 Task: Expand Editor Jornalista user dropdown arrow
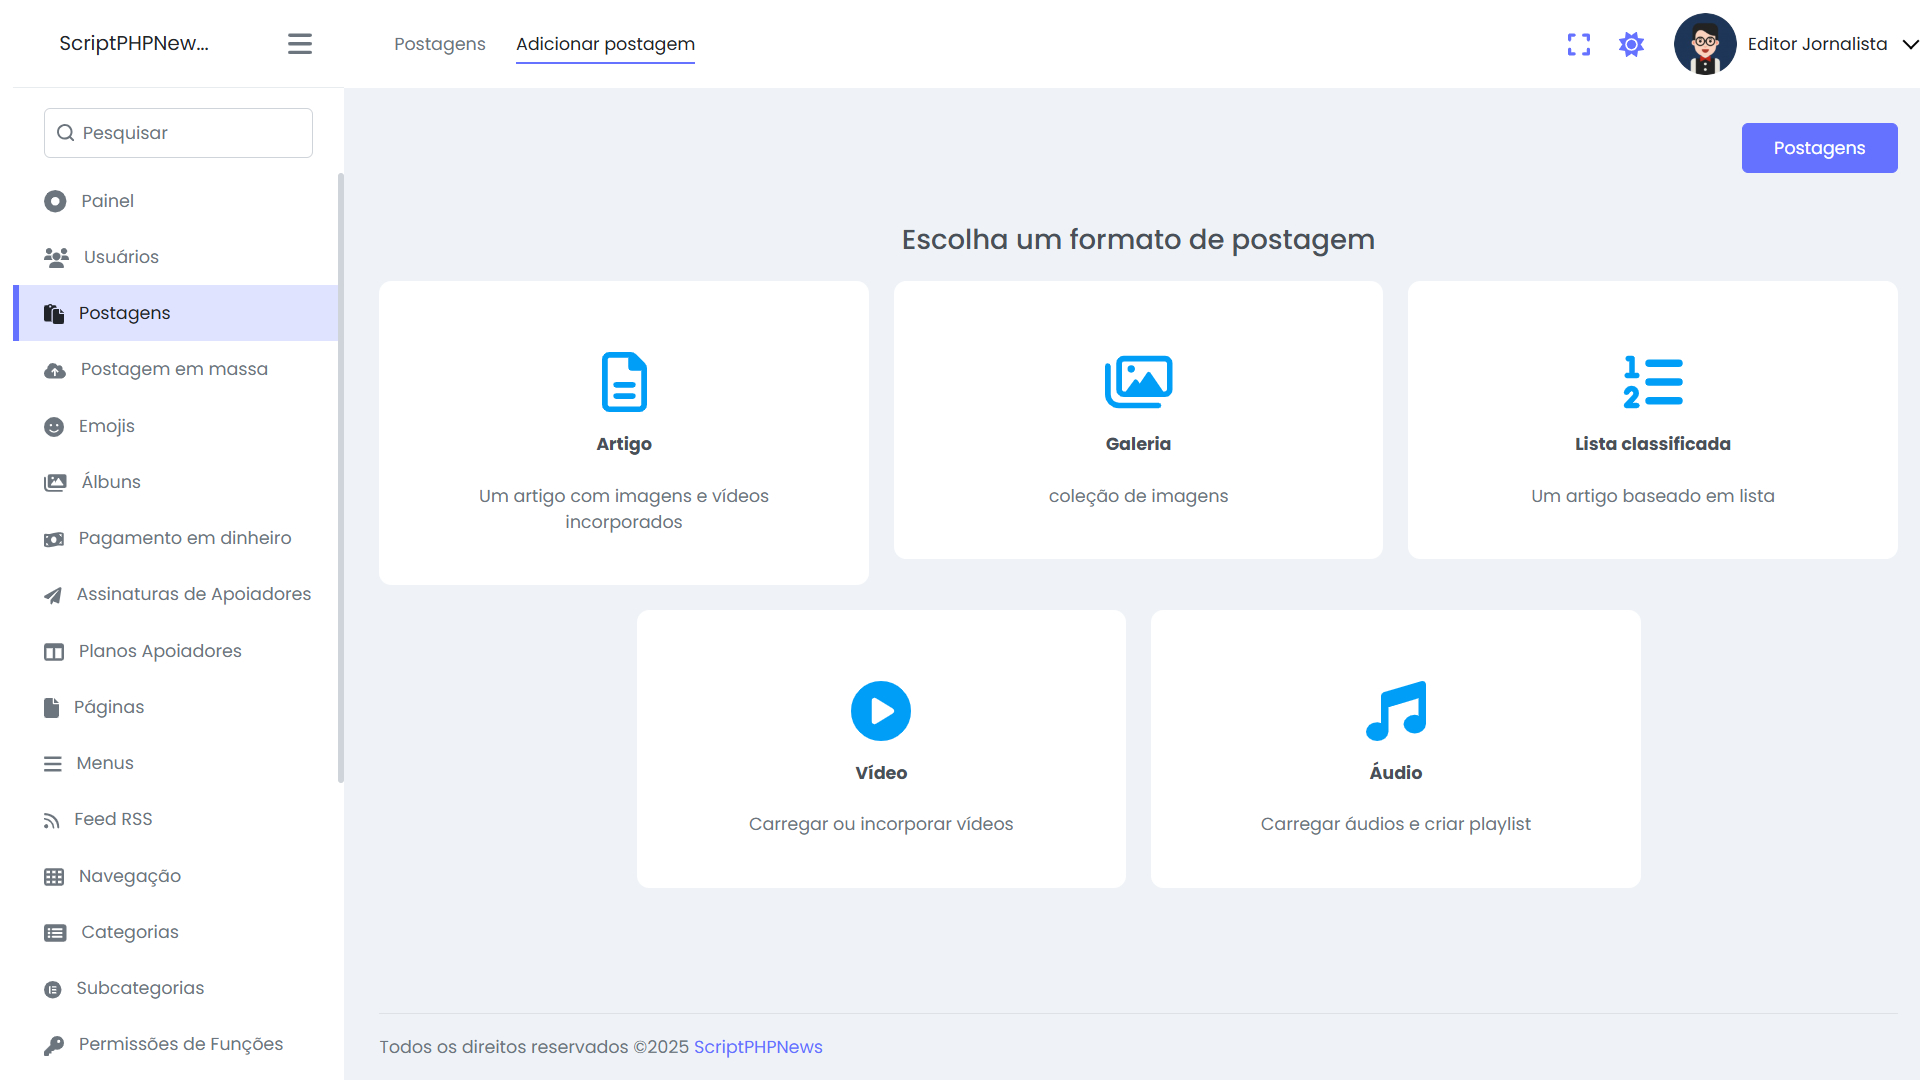(1909, 44)
